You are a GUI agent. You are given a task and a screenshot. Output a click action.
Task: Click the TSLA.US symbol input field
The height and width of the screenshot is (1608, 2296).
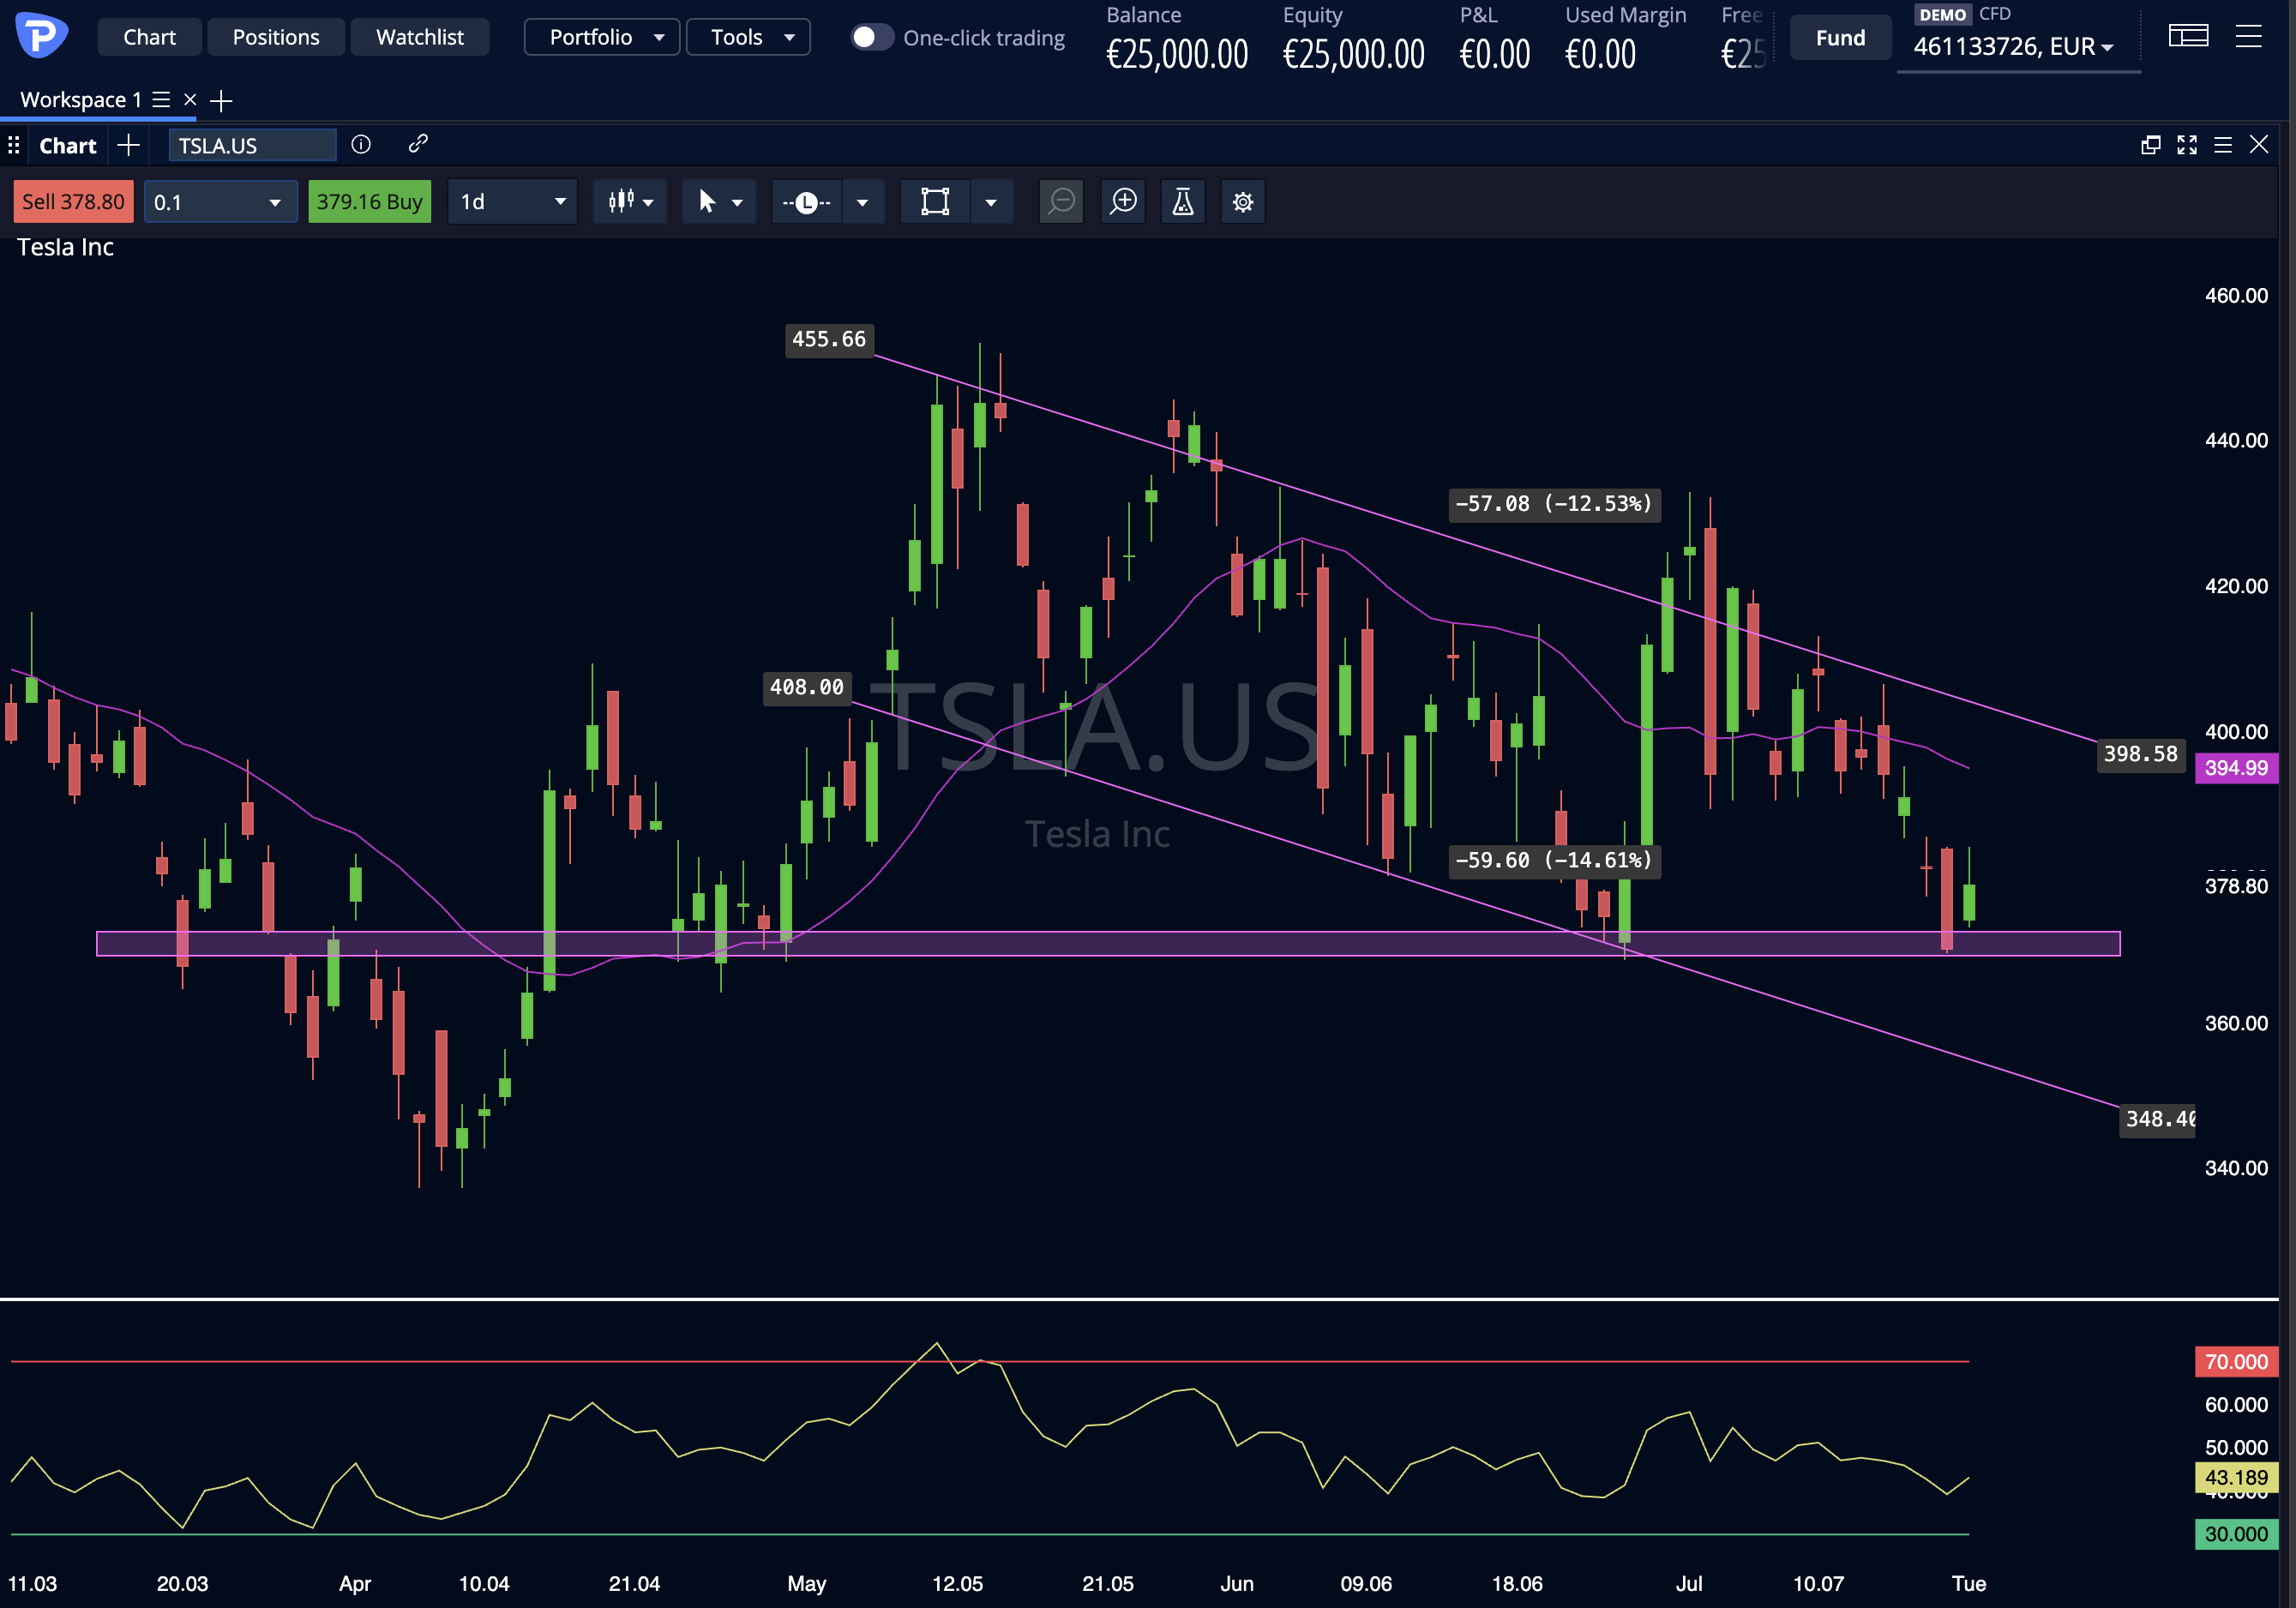pos(252,145)
